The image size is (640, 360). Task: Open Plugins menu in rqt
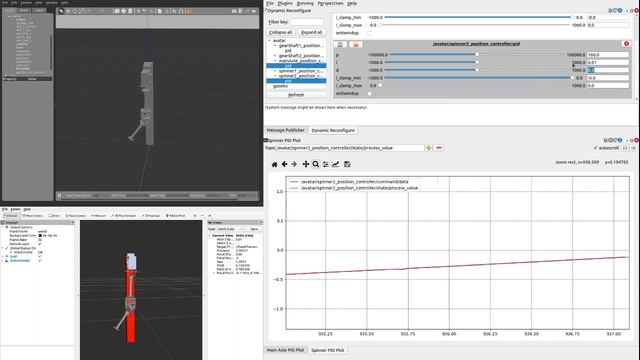point(285,3)
